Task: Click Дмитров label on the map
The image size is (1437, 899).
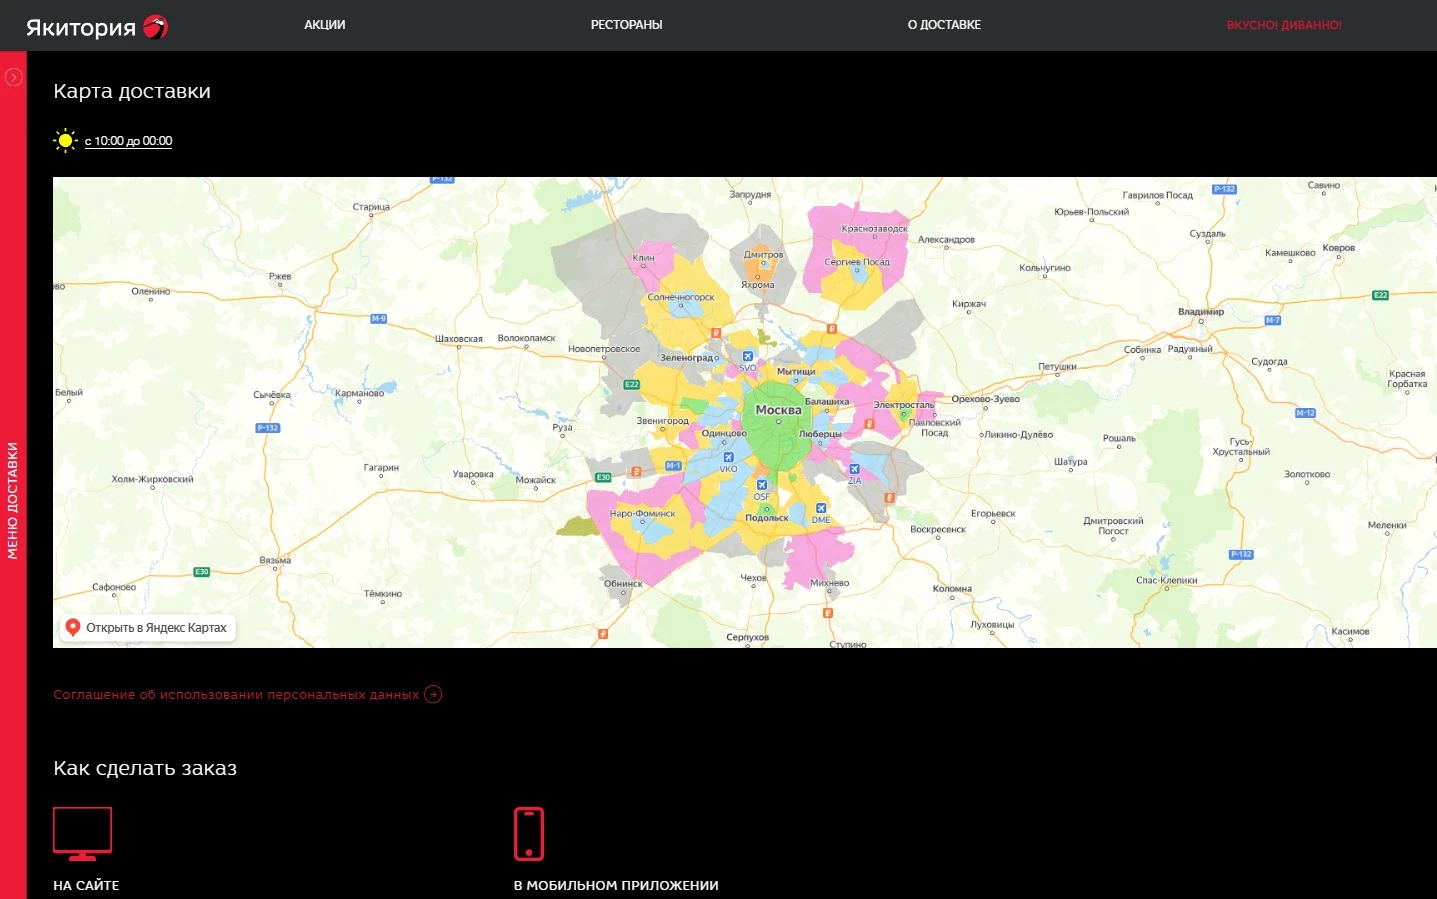Action: (763, 255)
